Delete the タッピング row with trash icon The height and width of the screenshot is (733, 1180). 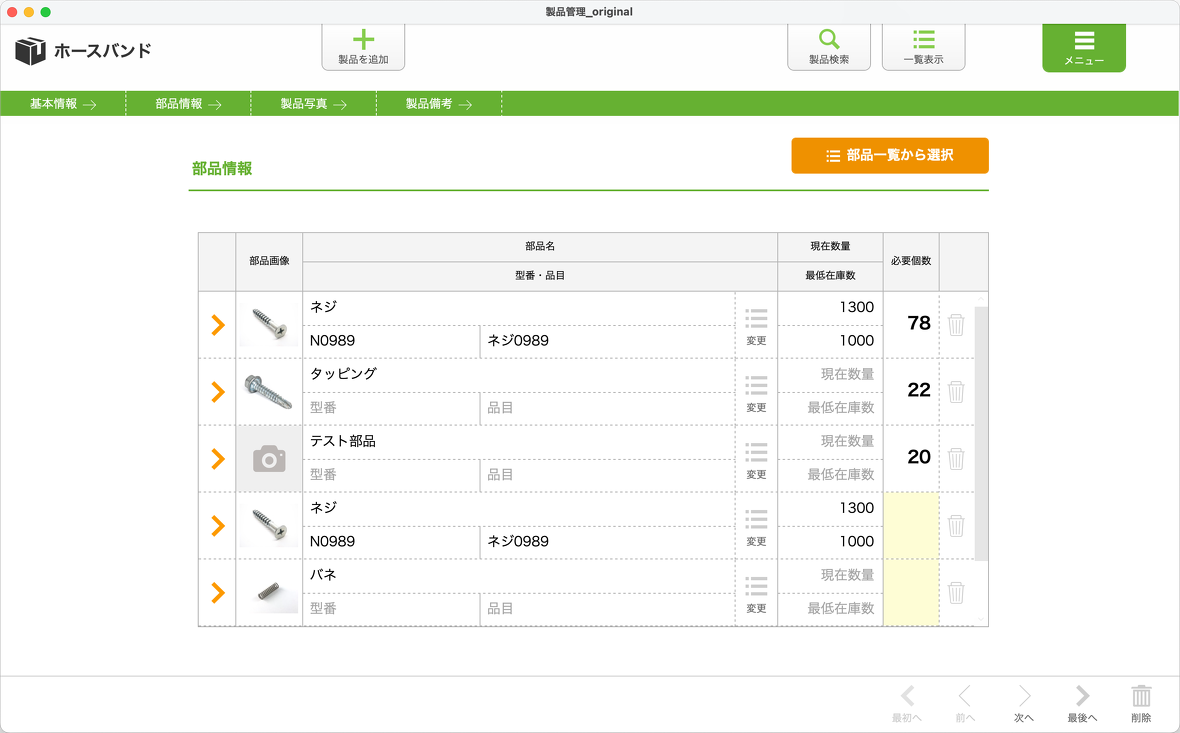[956, 391]
